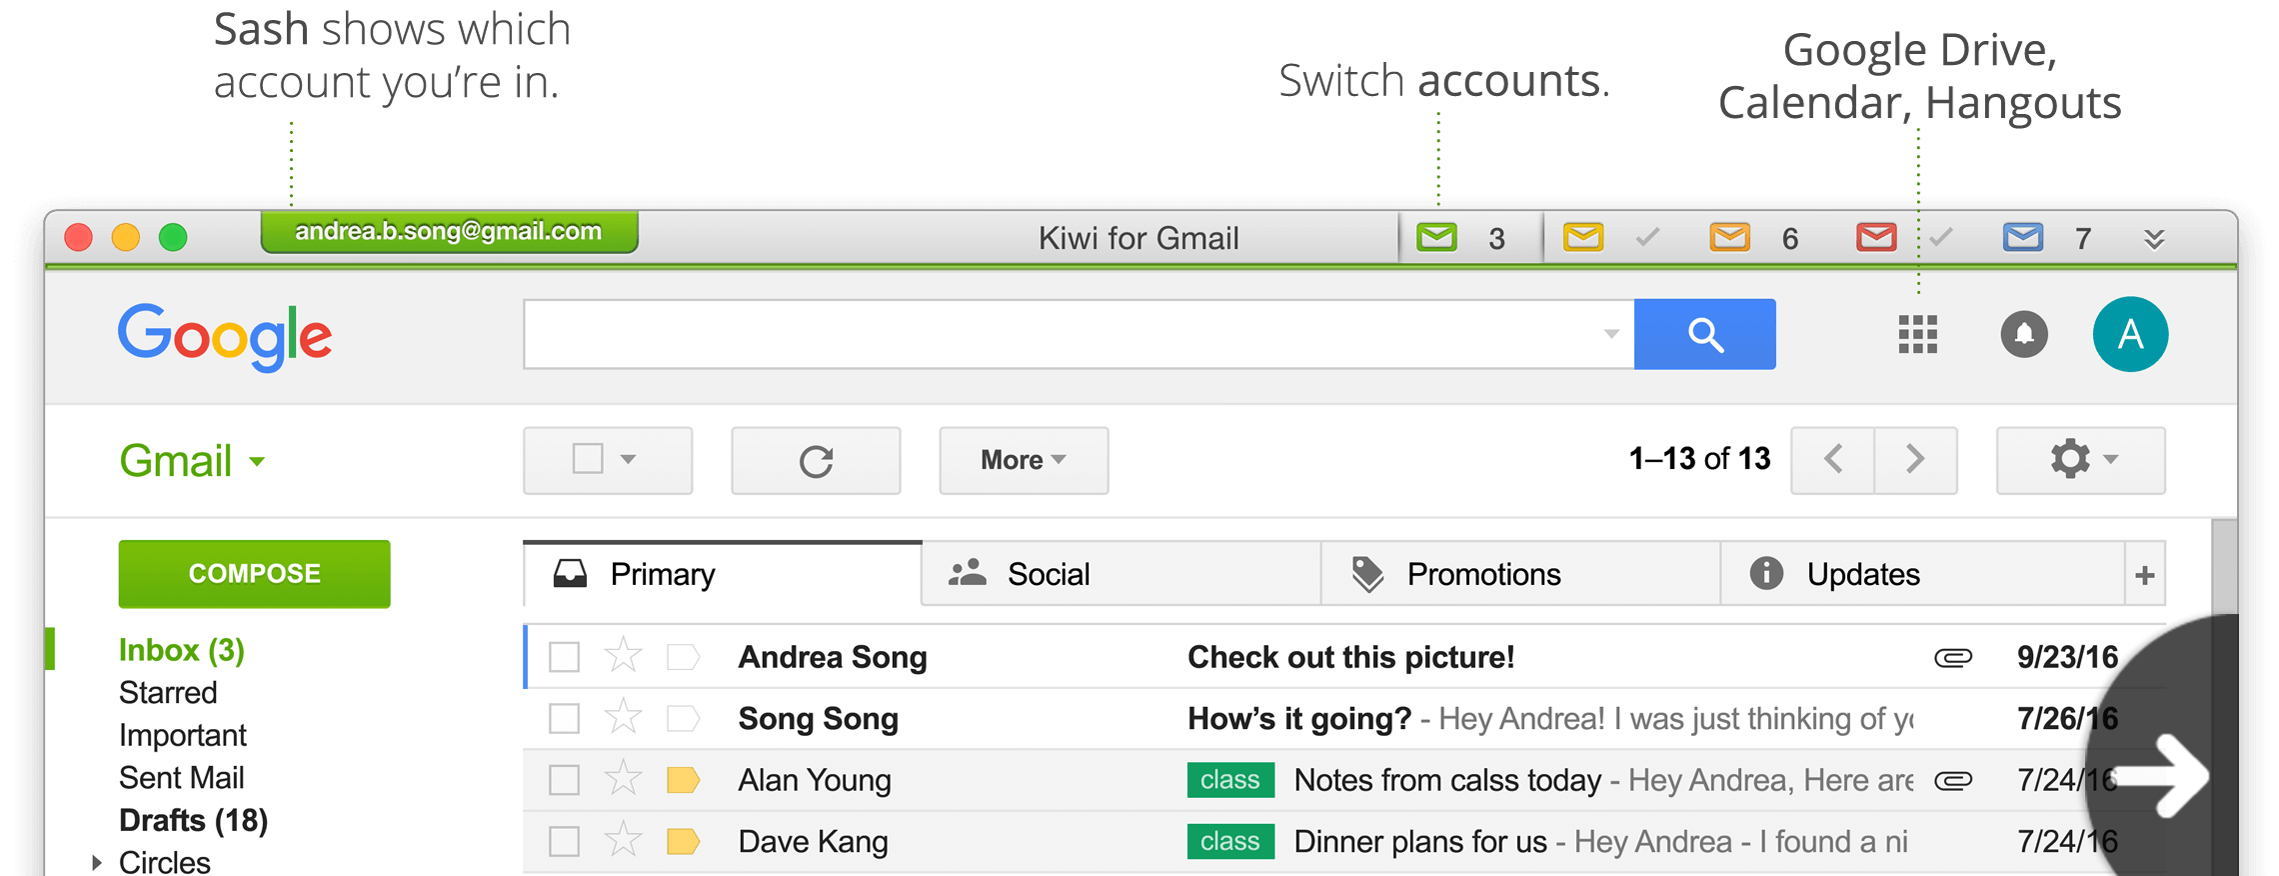Open the account avatar A
The height and width of the screenshot is (876, 2279).
point(2130,335)
